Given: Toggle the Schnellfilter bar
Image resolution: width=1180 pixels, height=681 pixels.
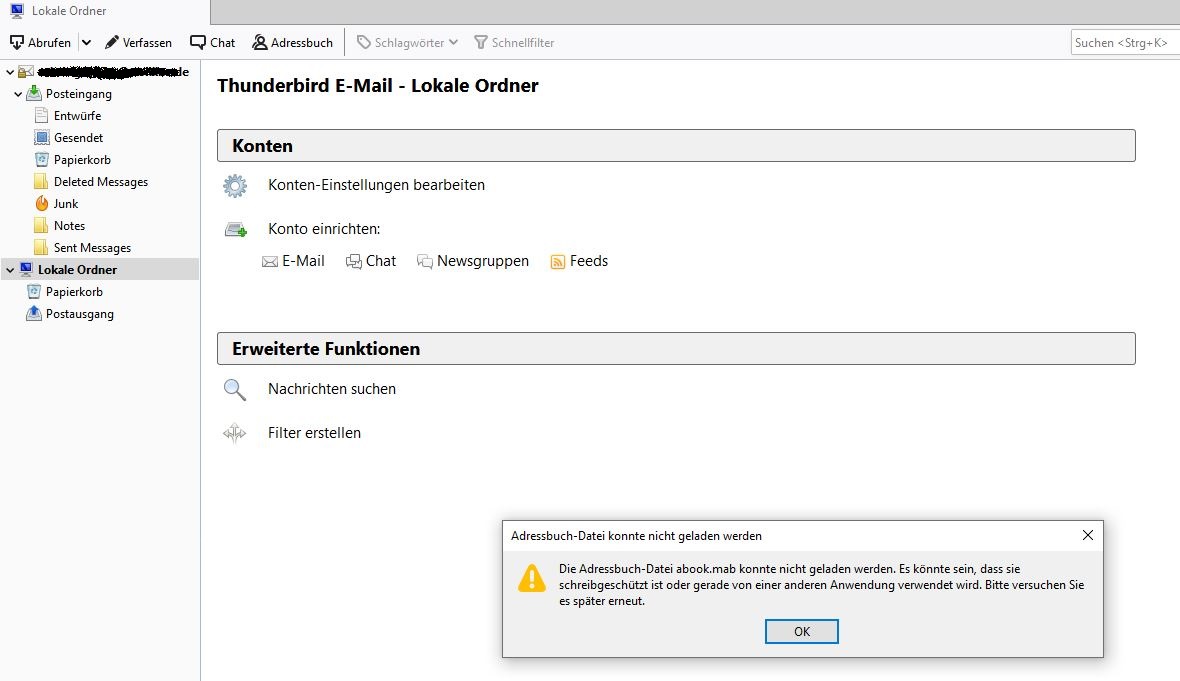Looking at the screenshot, I should point(514,43).
